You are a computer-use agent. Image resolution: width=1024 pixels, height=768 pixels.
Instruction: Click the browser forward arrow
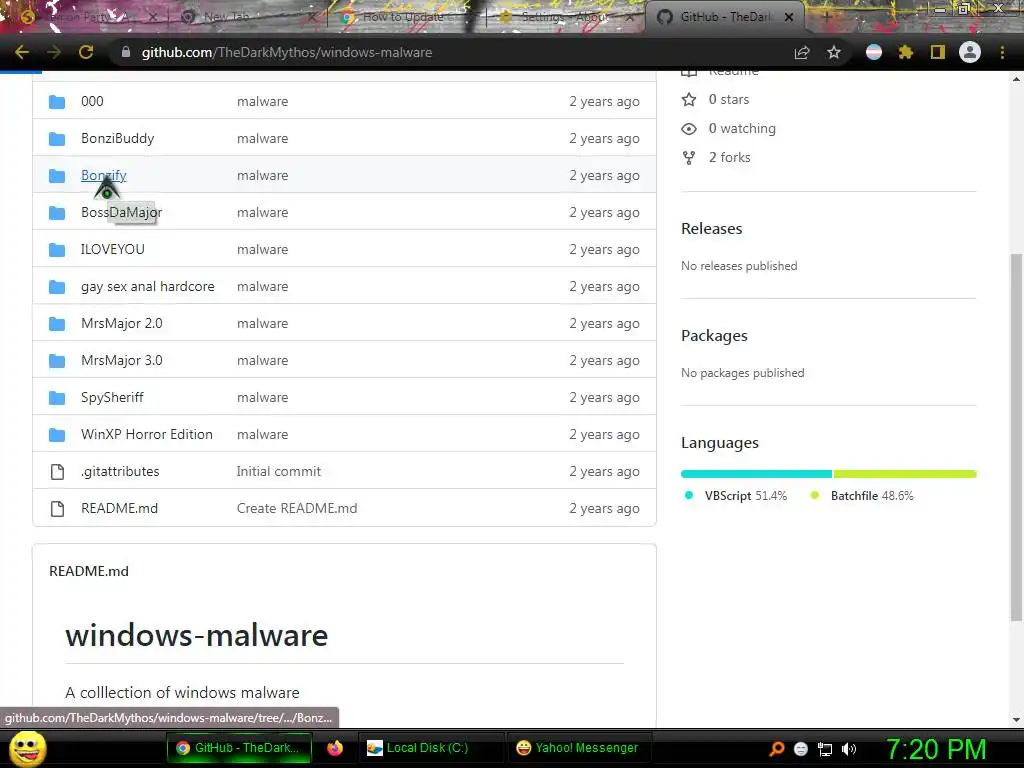(54, 52)
